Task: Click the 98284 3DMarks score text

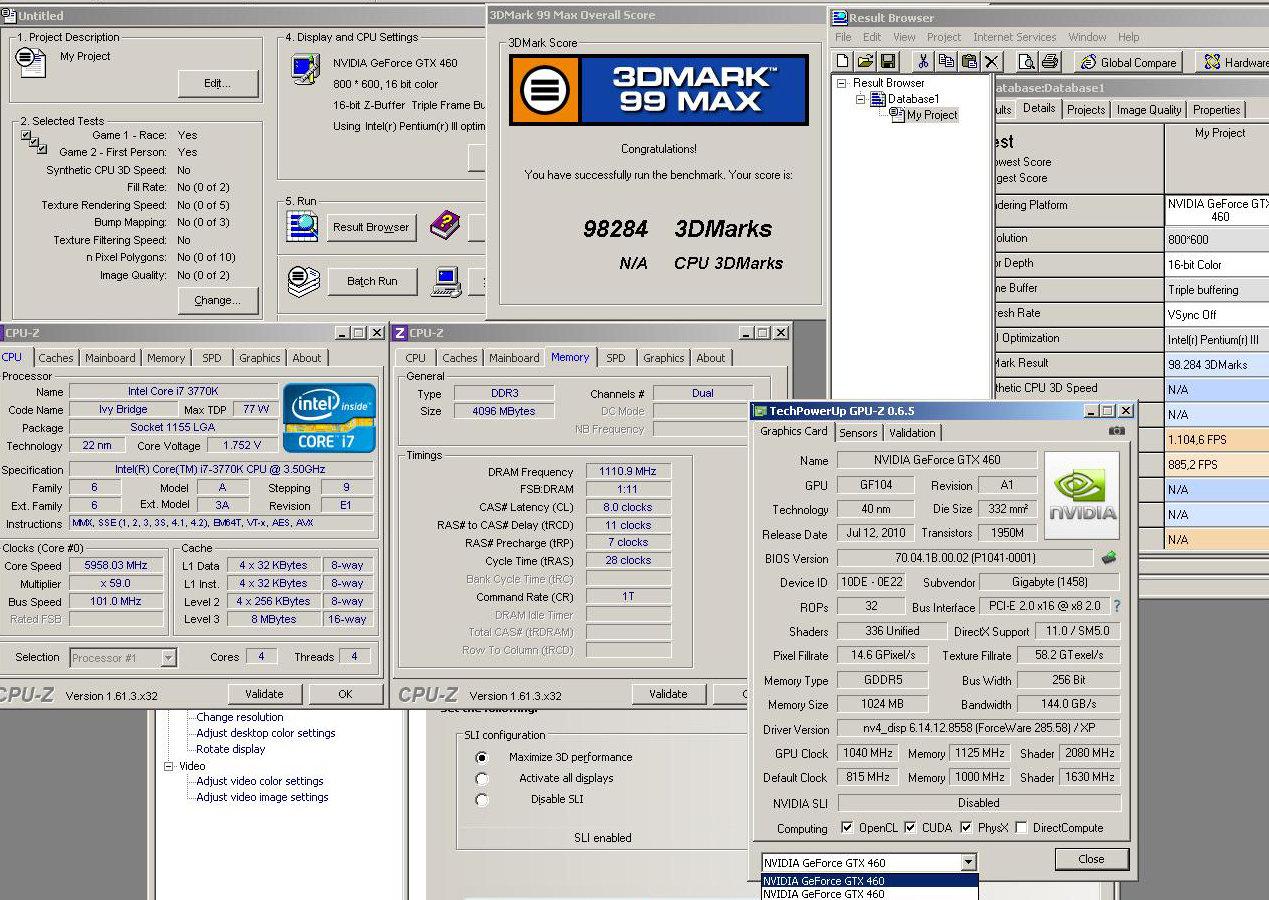Action: [677, 229]
